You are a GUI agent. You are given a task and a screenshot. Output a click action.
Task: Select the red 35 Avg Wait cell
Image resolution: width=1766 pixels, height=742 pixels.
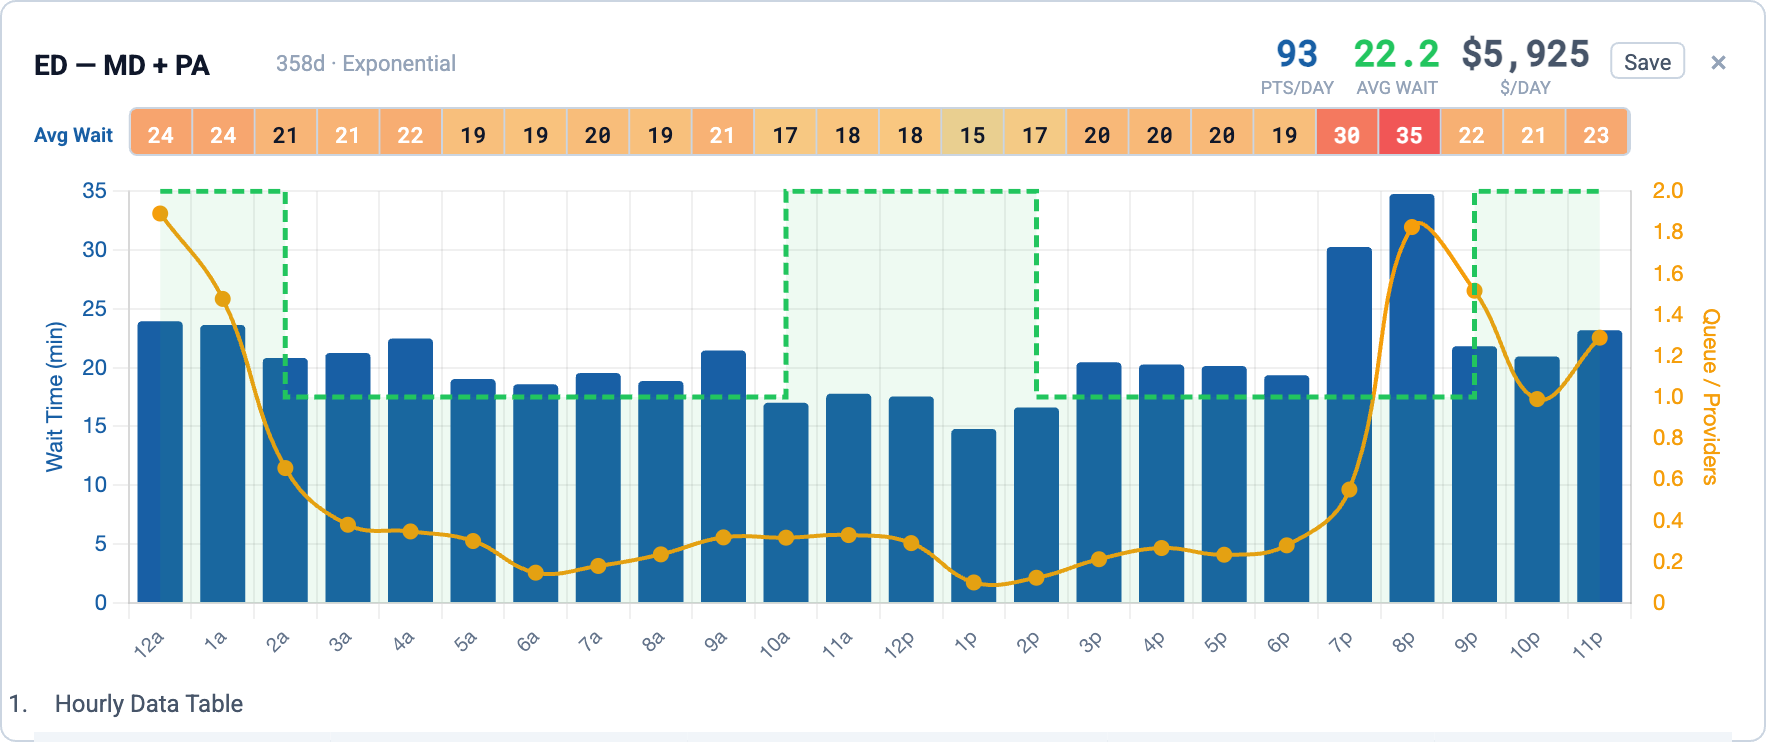tap(1409, 134)
